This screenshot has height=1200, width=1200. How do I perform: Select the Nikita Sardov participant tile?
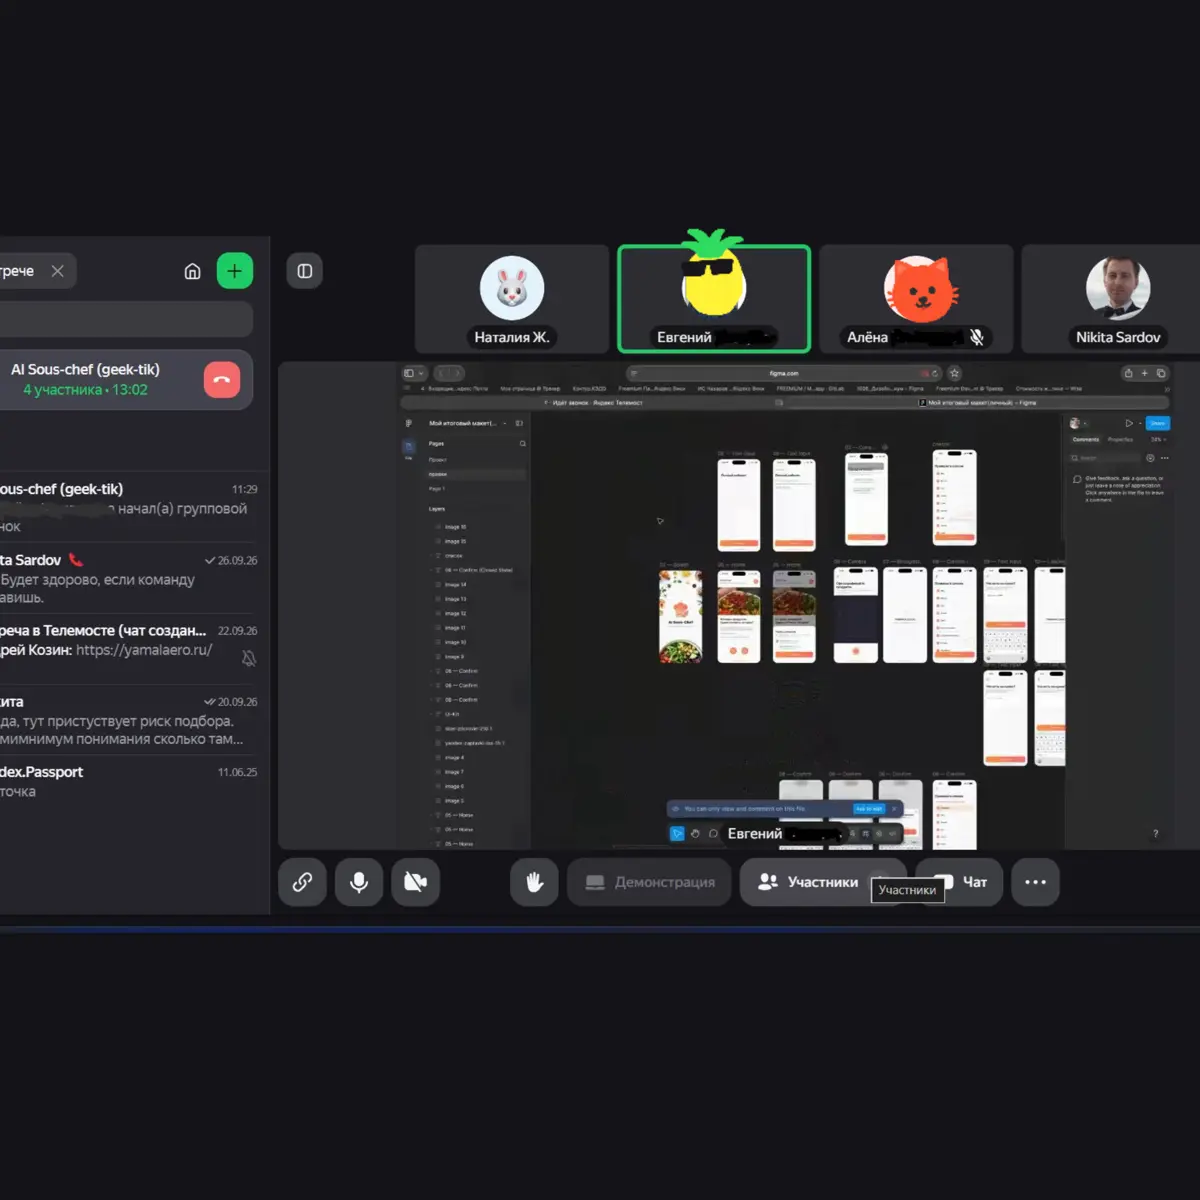1112,299
